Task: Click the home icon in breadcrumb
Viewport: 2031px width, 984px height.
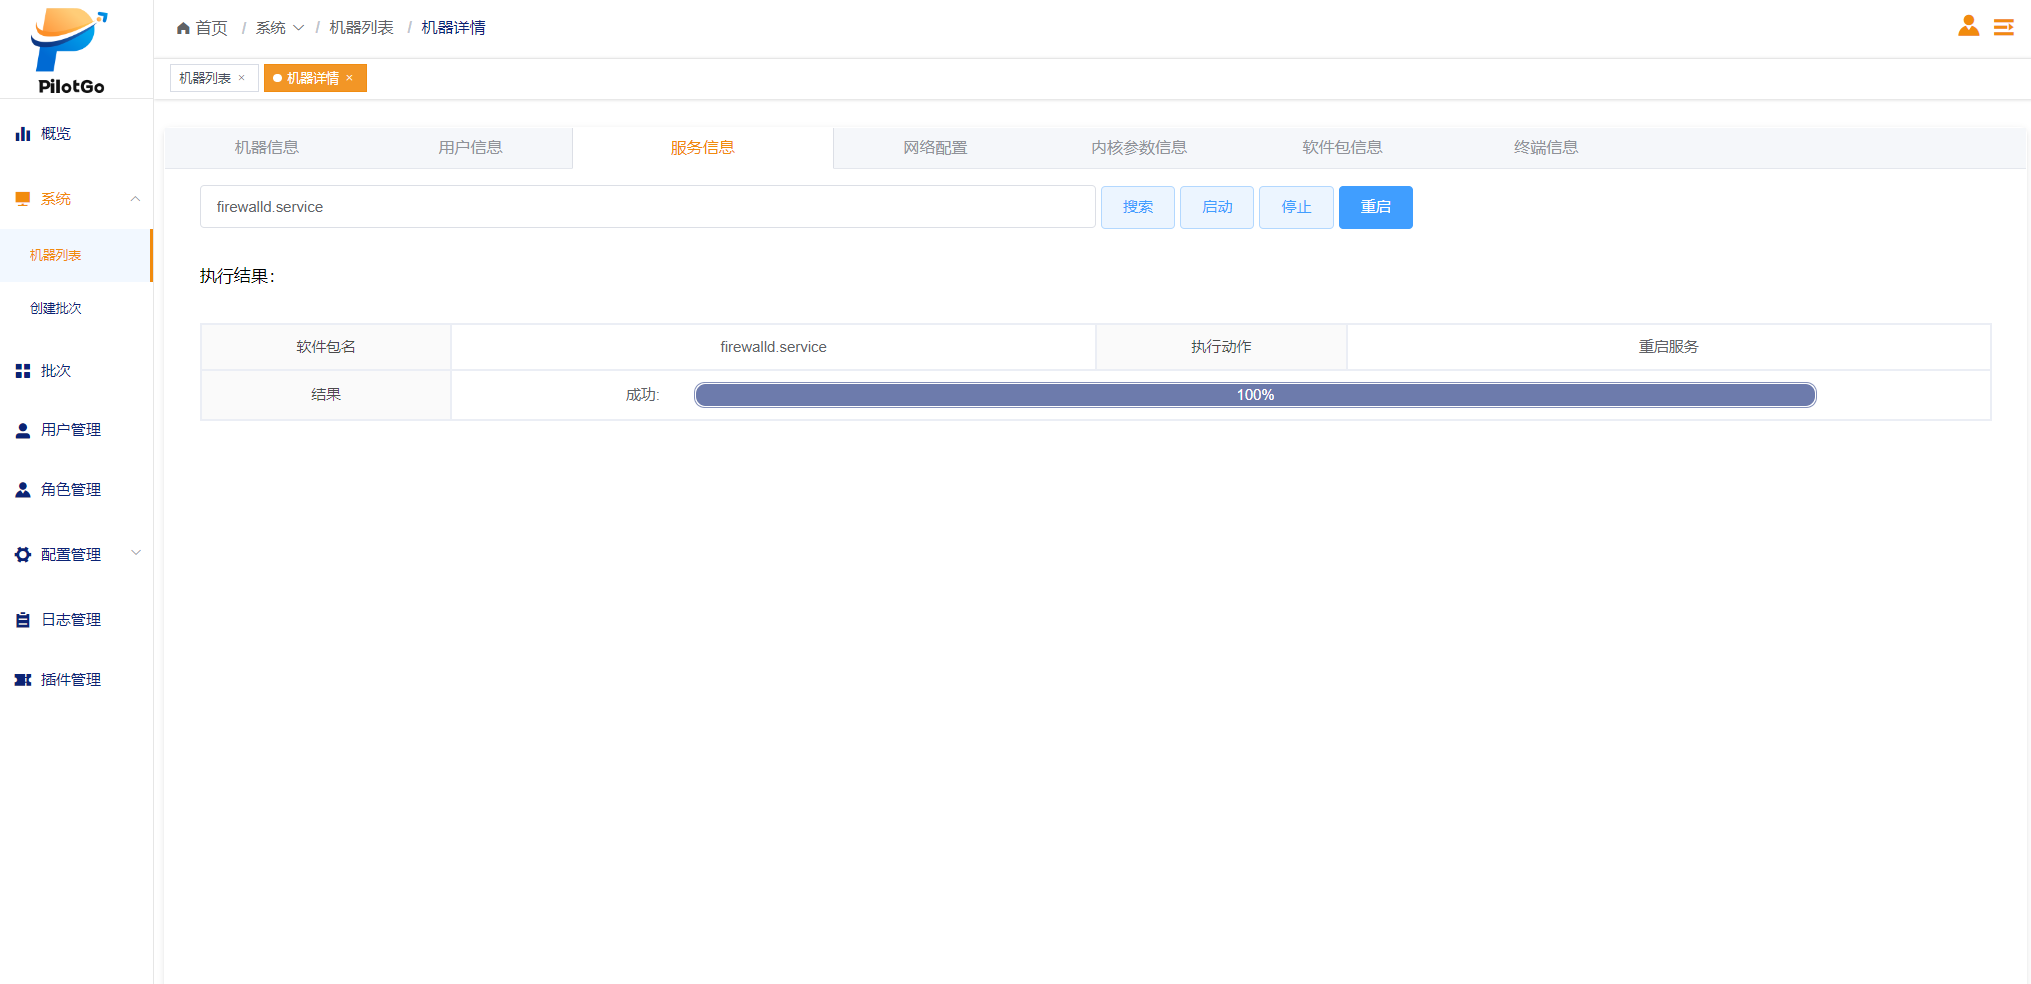Action: tap(183, 28)
